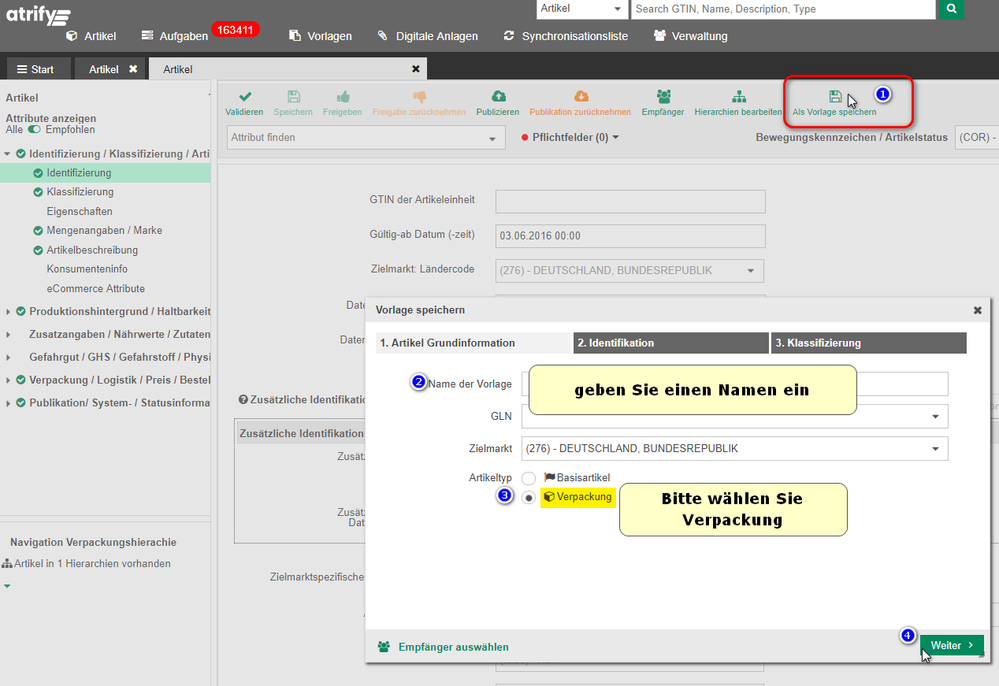Open Hierarchien bearbeiten hierarchy icon
Viewport: 999px width, 686px height.
(x=738, y=97)
